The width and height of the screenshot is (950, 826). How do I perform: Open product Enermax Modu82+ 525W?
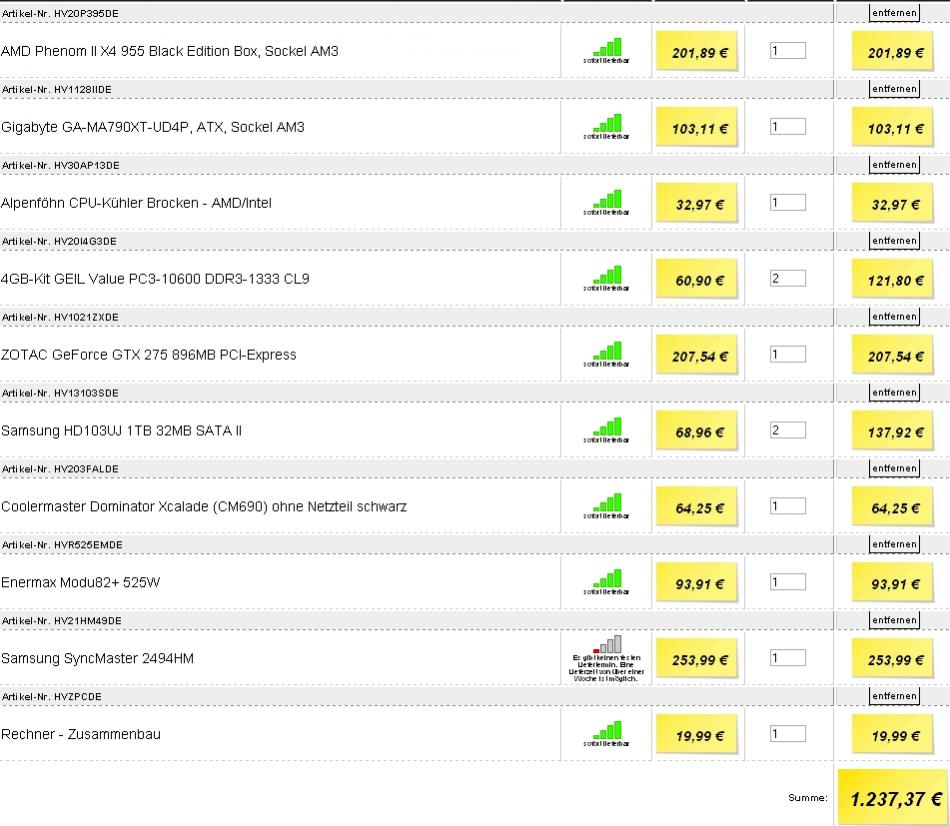click(x=81, y=582)
